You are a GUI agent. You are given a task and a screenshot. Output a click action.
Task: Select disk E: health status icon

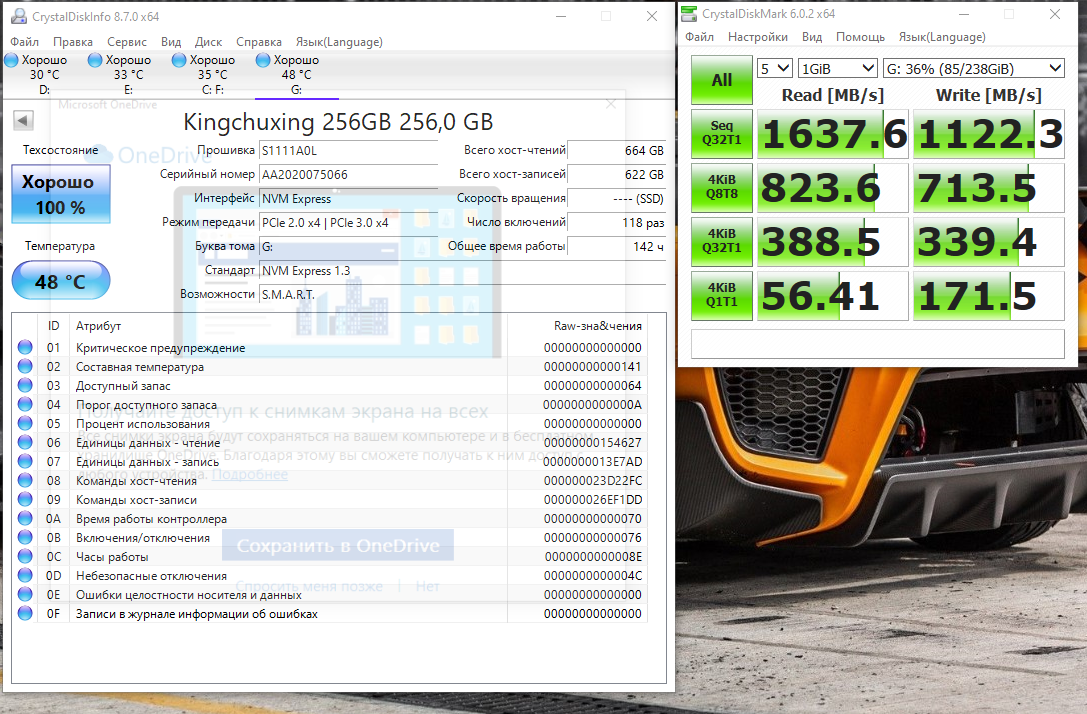pyautogui.click(x=95, y=60)
